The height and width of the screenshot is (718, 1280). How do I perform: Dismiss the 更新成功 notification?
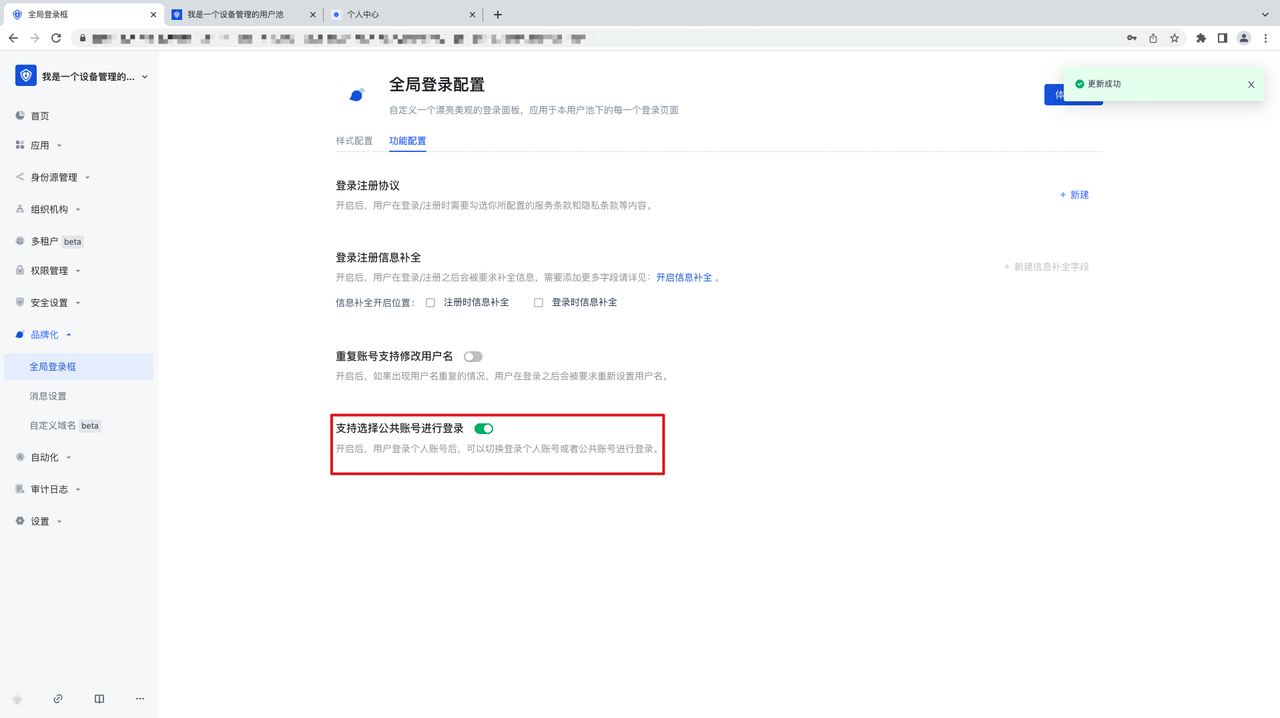(1250, 85)
